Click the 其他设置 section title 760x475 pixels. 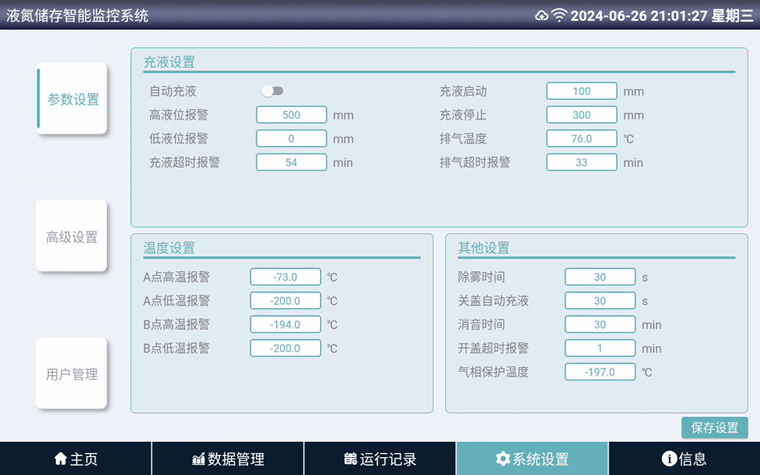[x=484, y=248]
